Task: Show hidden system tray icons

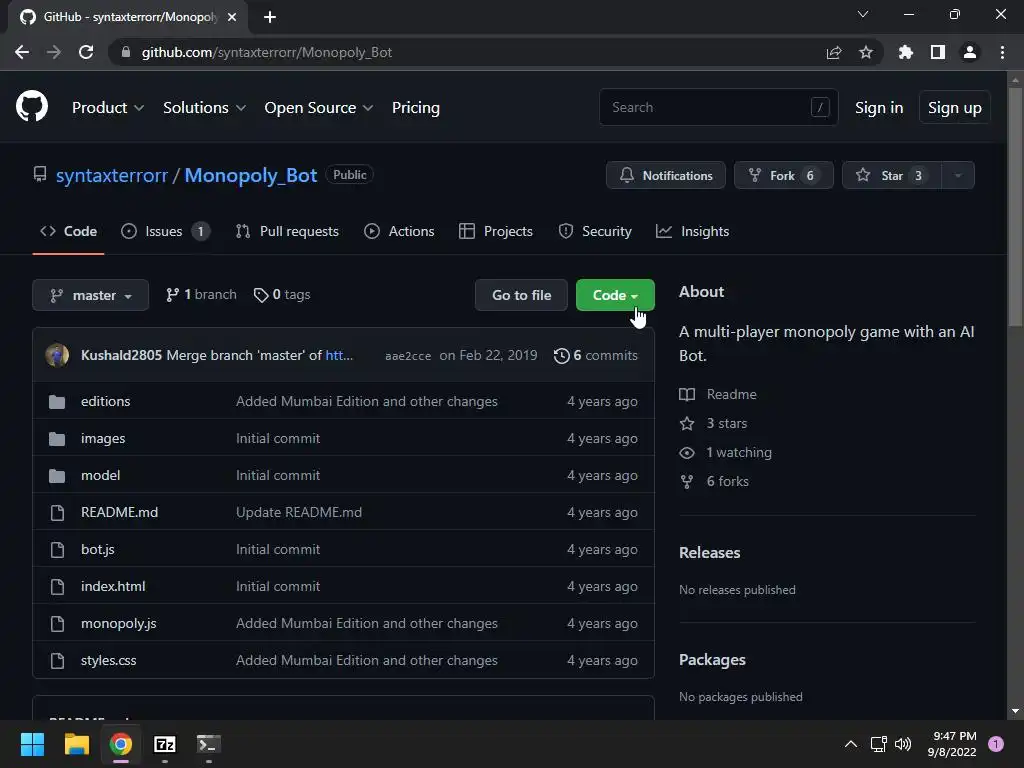Action: tap(851, 744)
